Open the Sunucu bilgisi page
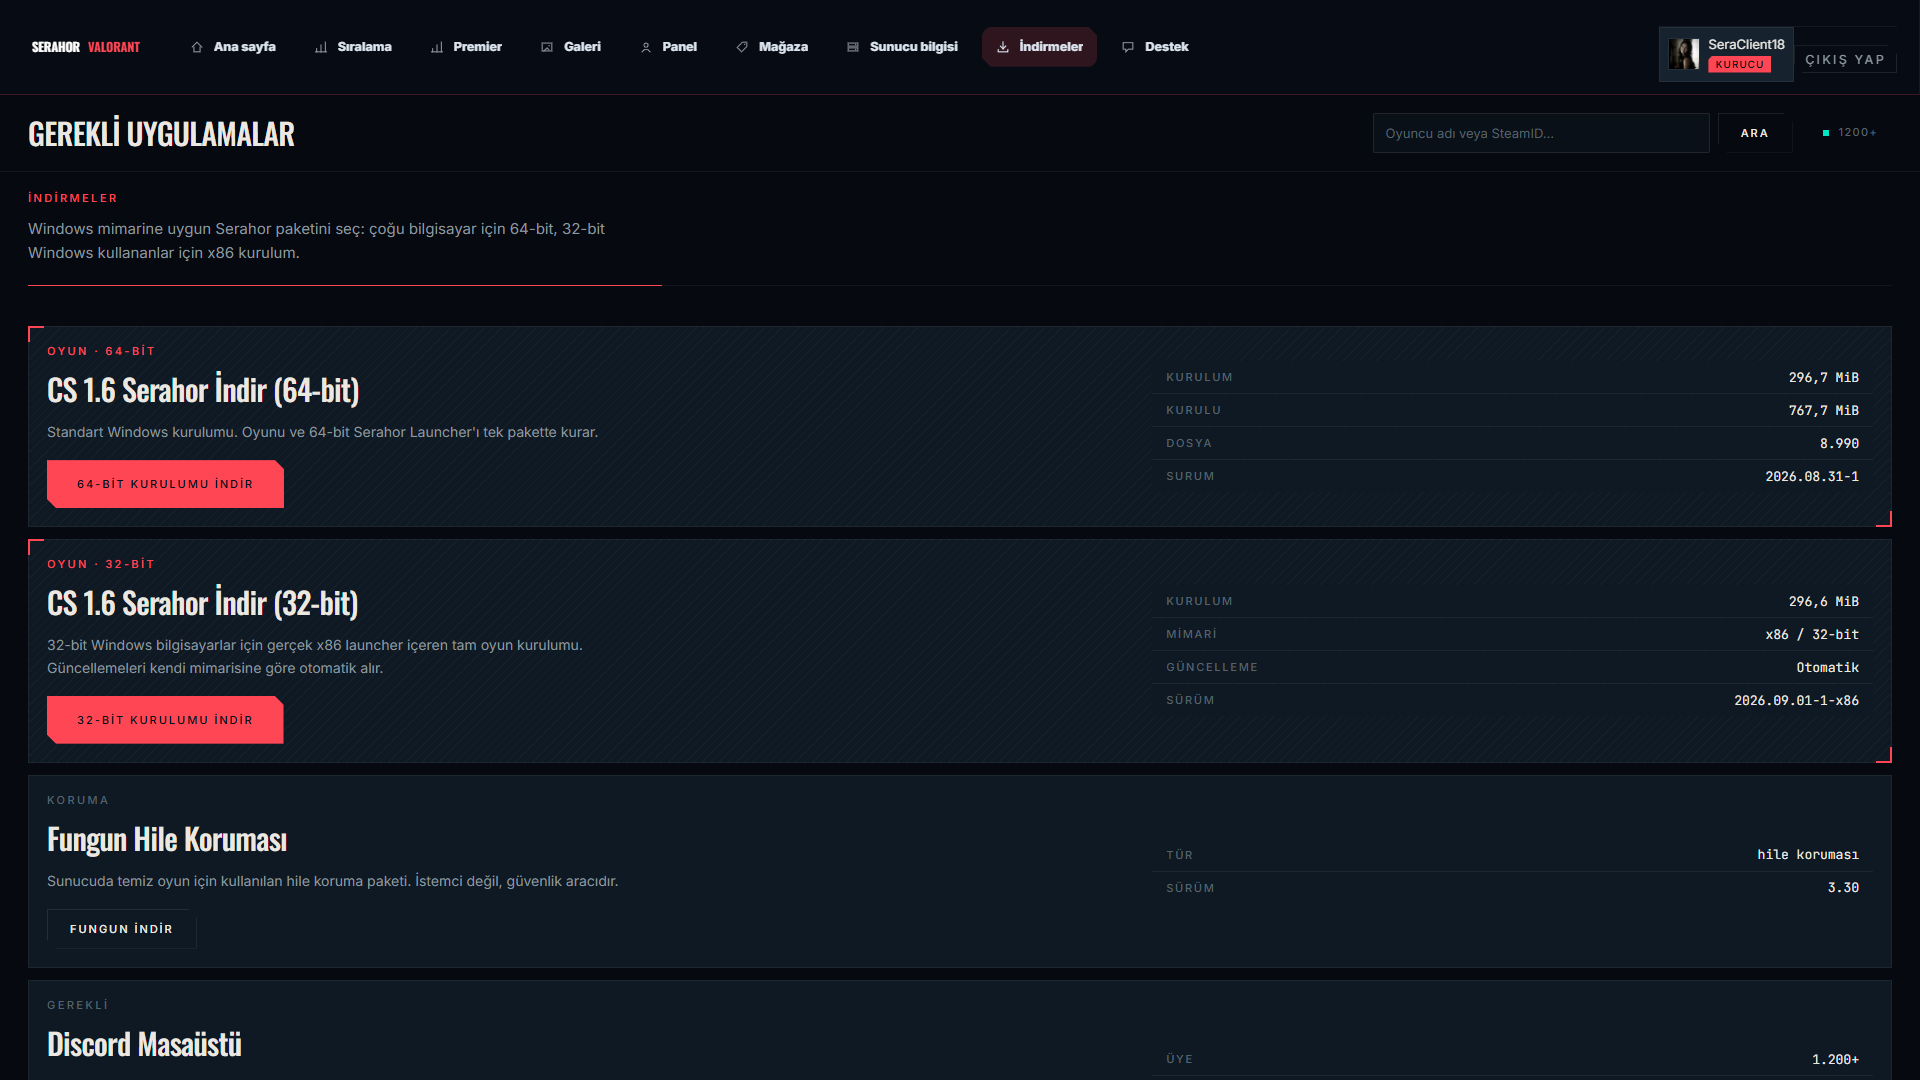The height and width of the screenshot is (1080, 1920). [x=902, y=47]
